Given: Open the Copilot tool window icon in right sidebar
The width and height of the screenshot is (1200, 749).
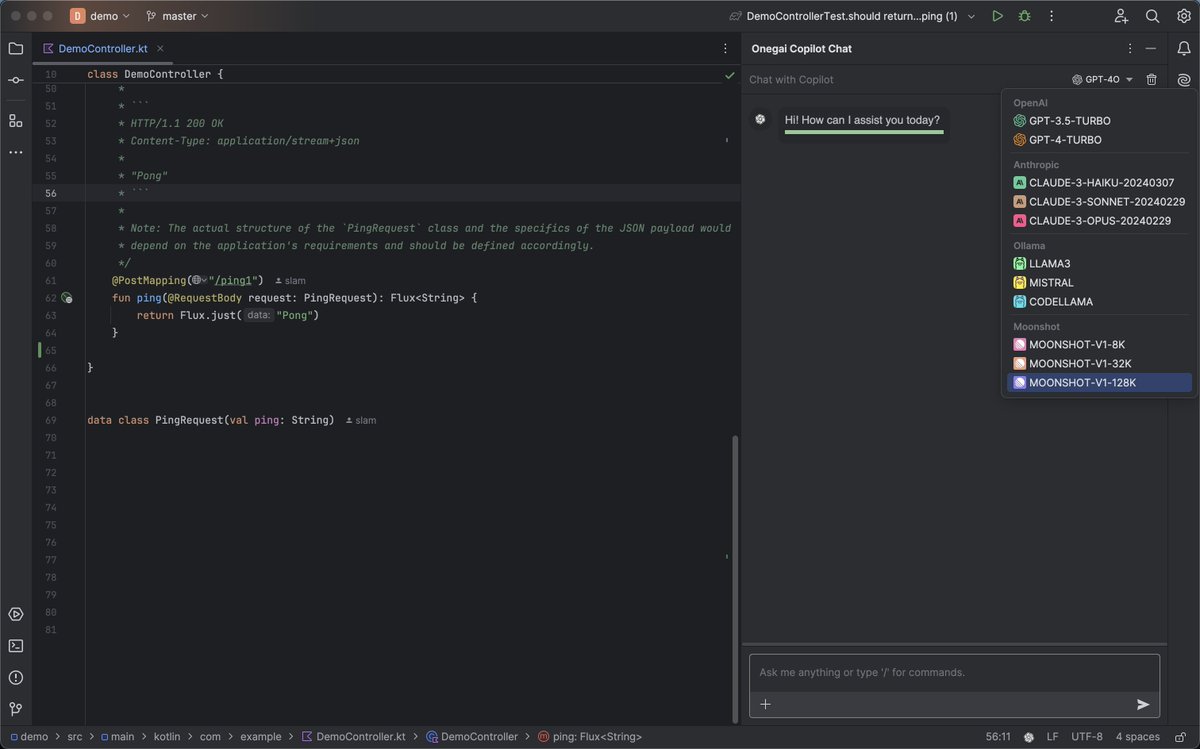Looking at the screenshot, I should [x=1184, y=80].
